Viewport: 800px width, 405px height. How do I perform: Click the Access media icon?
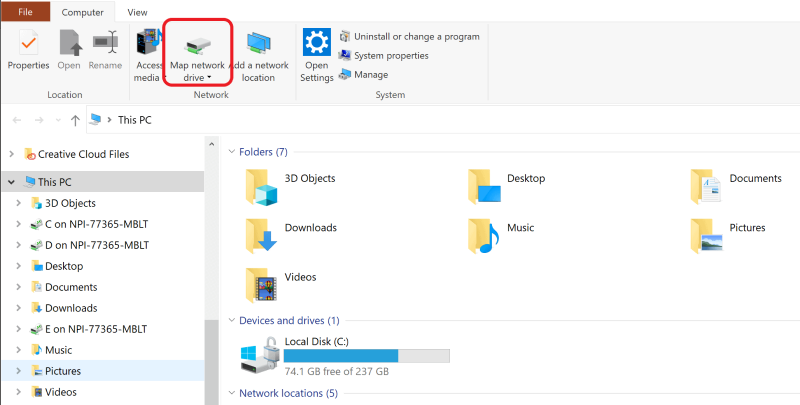pos(148,44)
